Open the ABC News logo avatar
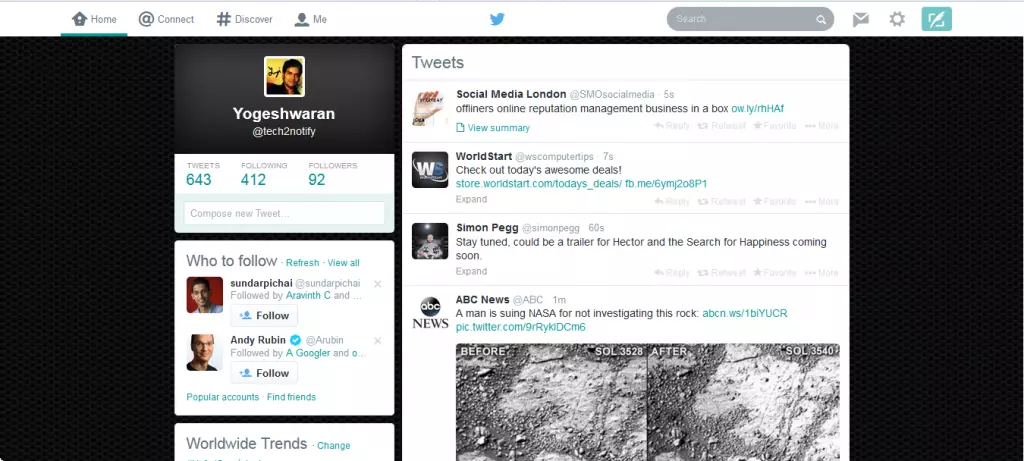The height and width of the screenshot is (461, 1024). (430, 312)
